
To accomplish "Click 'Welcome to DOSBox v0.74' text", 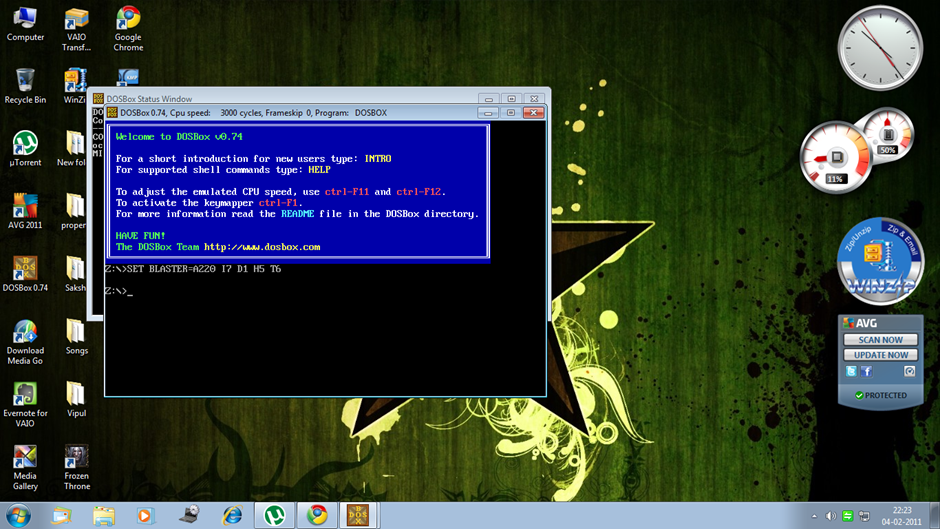I will pyautogui.click(x=179, y=137).
